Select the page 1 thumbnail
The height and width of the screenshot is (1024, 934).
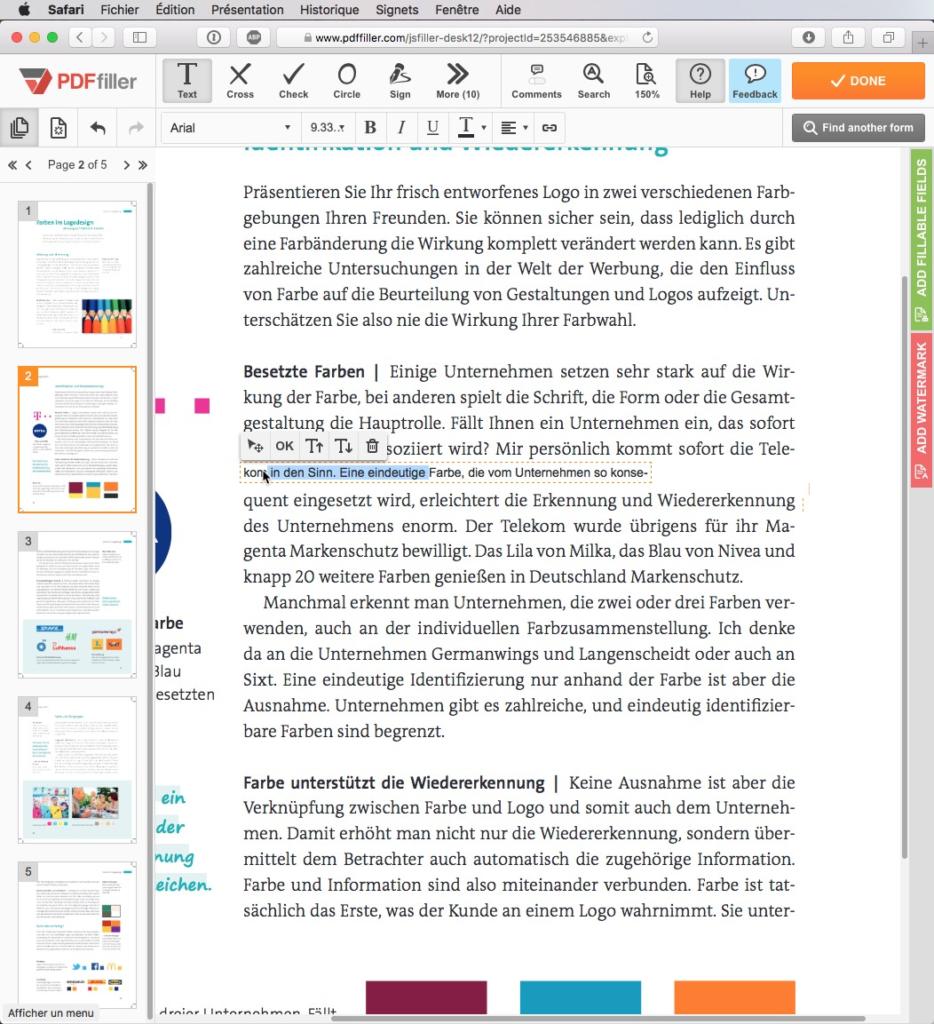tap(77, 274)
